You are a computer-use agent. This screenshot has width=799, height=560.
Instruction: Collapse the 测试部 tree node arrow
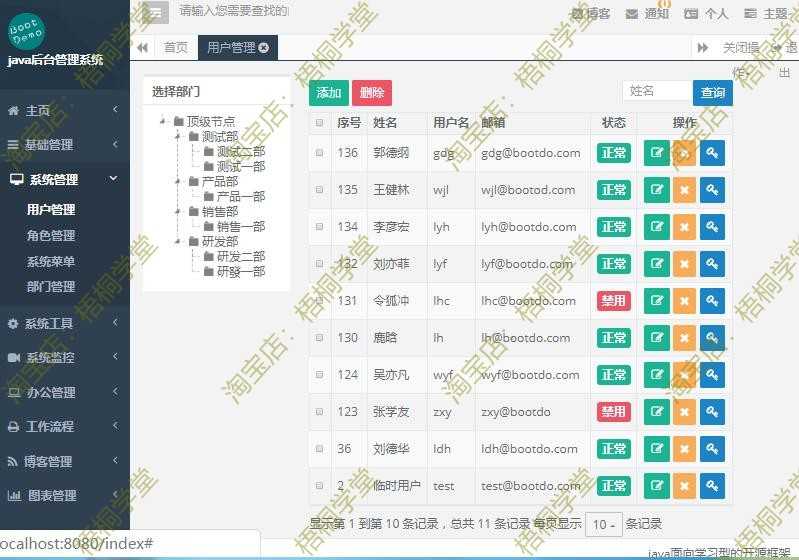[x=178, y=137]
